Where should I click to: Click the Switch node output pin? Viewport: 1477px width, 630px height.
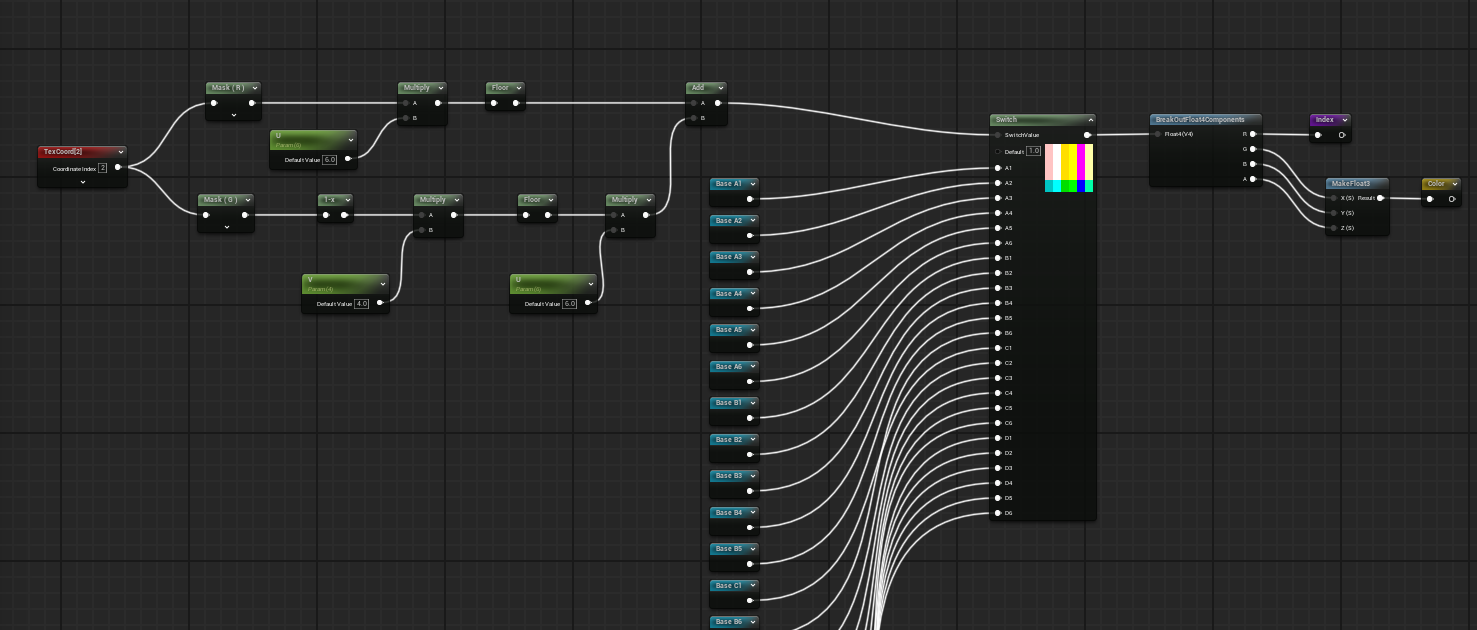pos(1088,135)
